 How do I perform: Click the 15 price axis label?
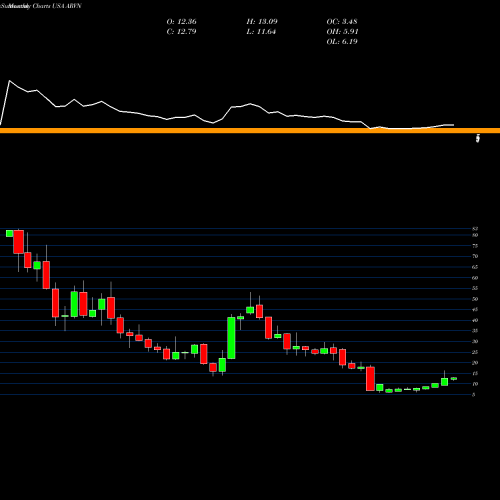(x=475, y=373)
